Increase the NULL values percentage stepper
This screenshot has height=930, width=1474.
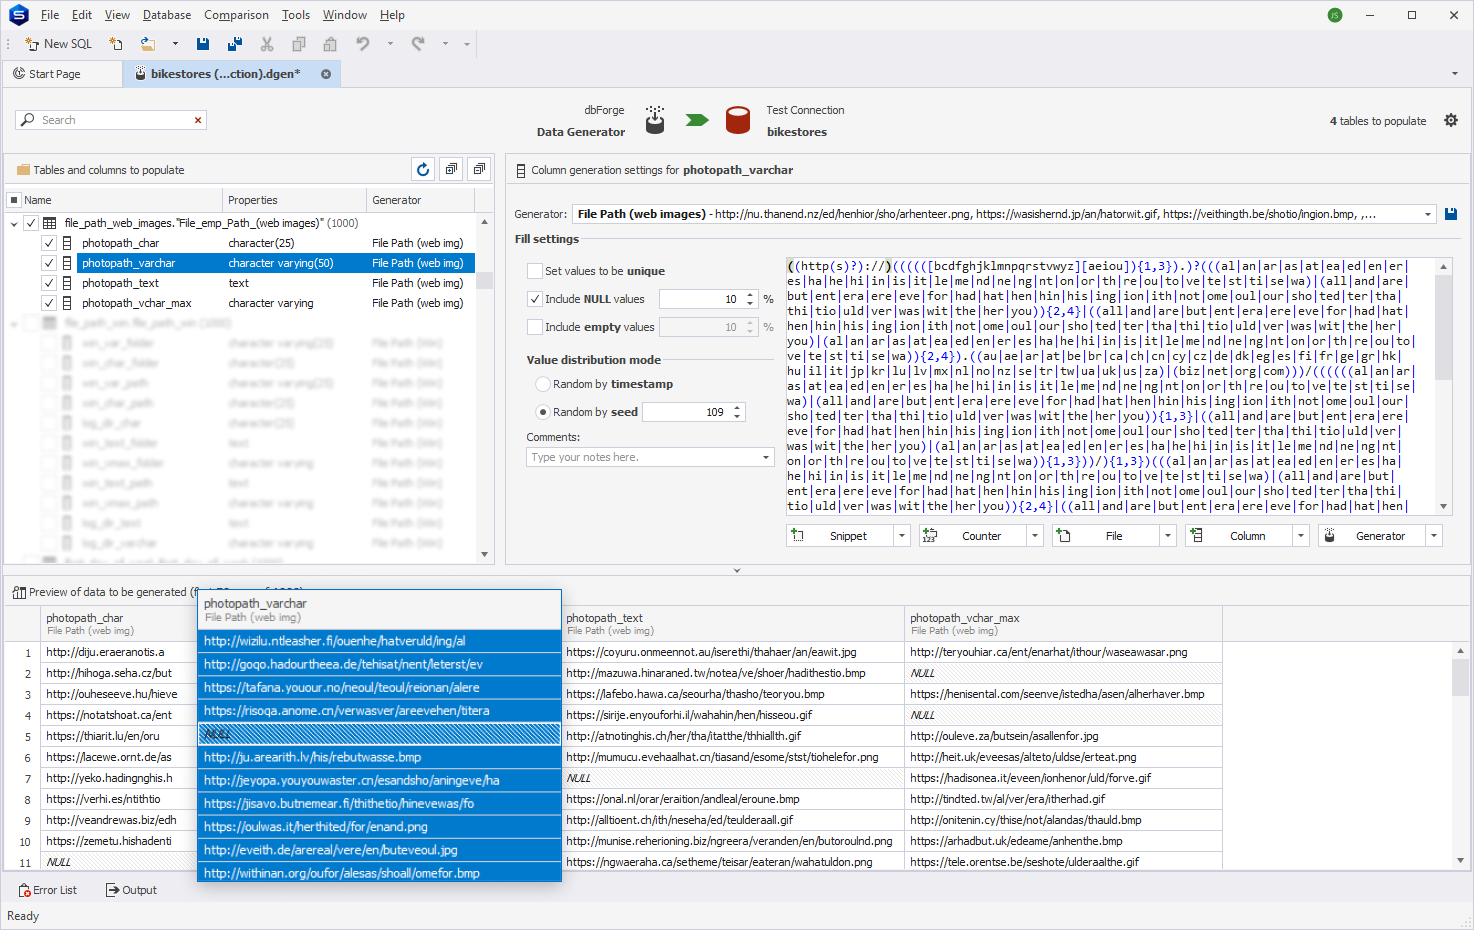click(x=750, y=295)
